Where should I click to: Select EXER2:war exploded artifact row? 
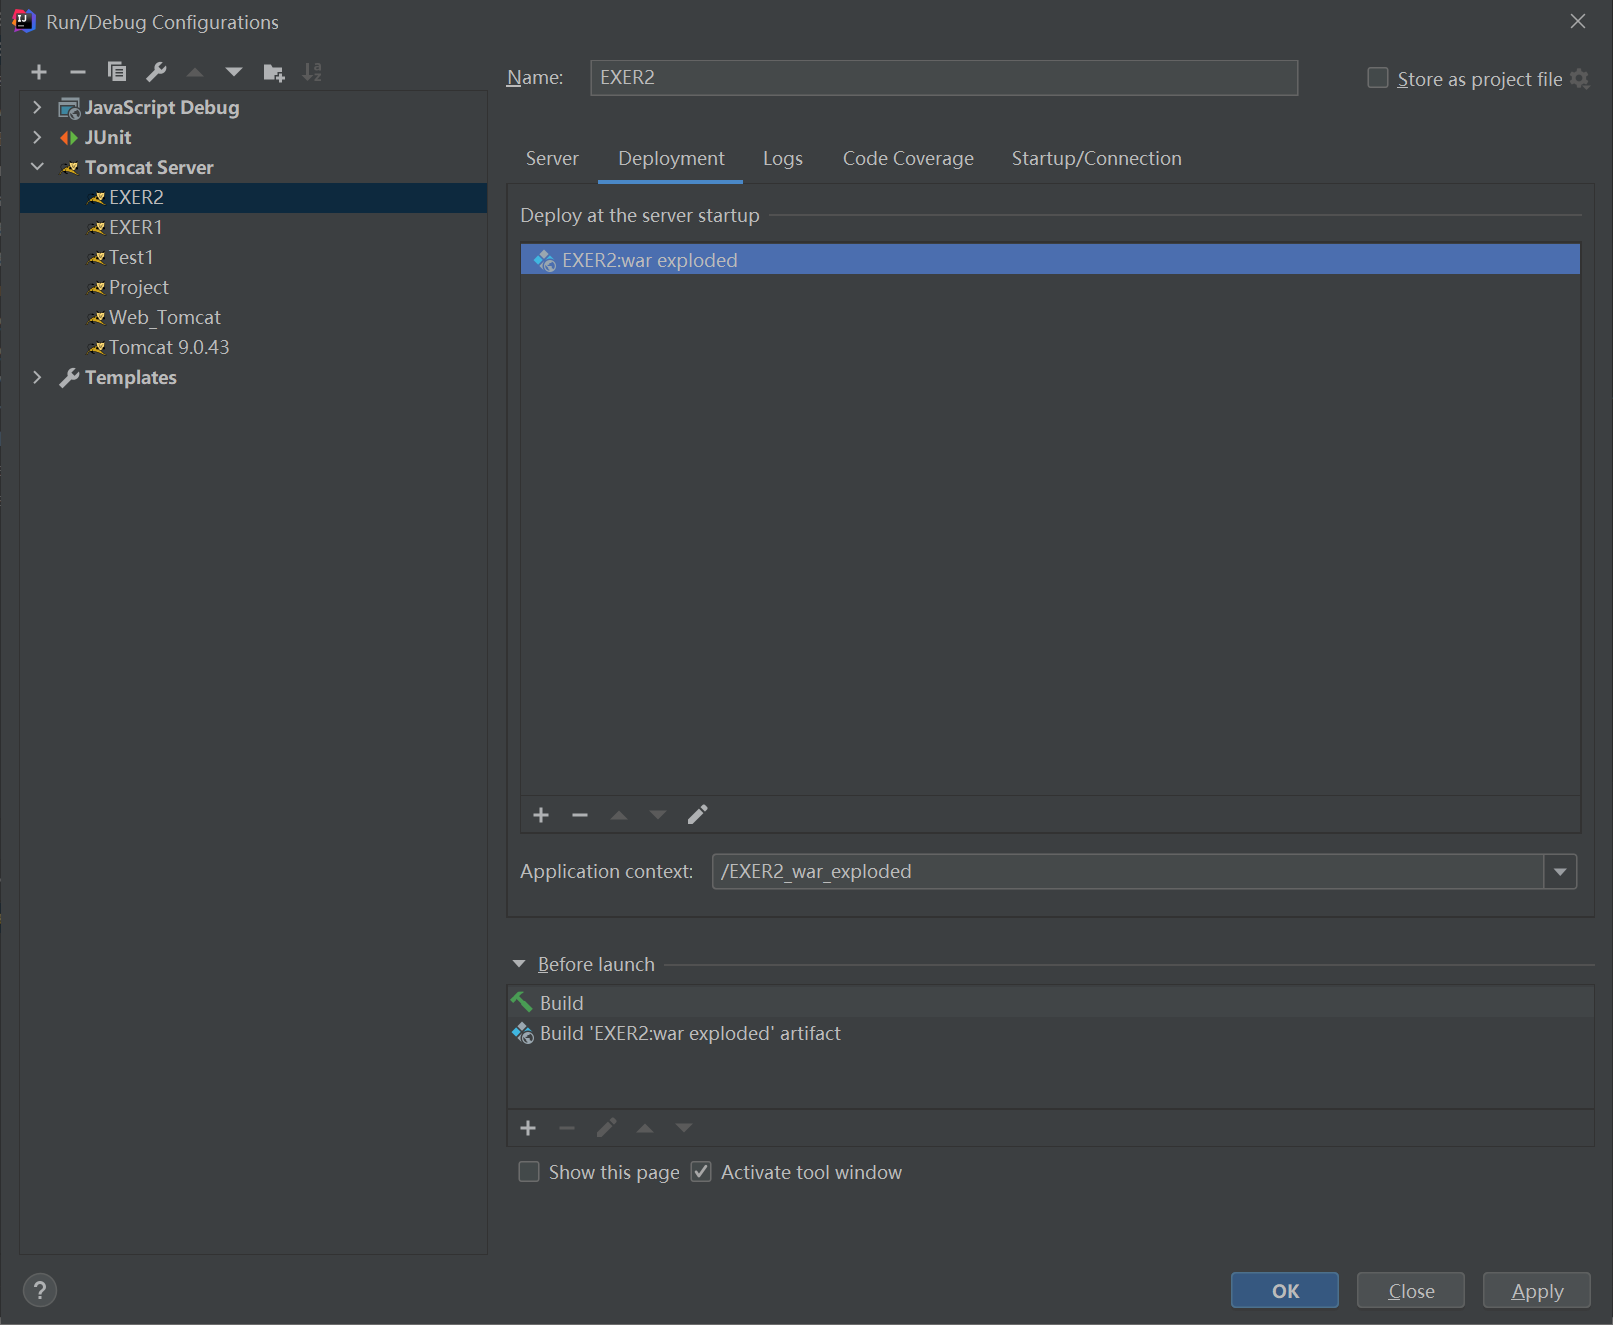[x=1050, y=260]
